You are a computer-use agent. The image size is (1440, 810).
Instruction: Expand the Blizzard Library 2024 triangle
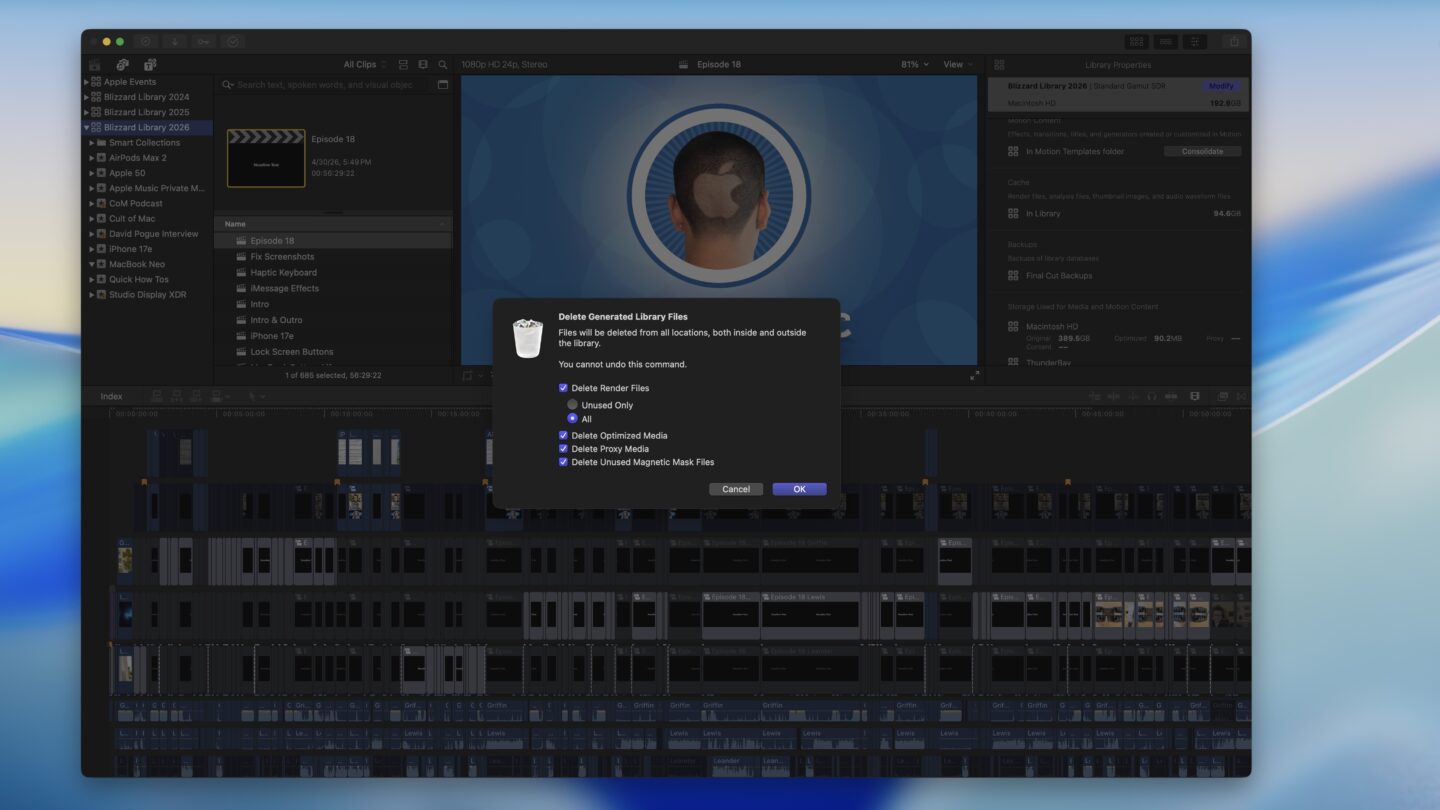click(86, 97)
